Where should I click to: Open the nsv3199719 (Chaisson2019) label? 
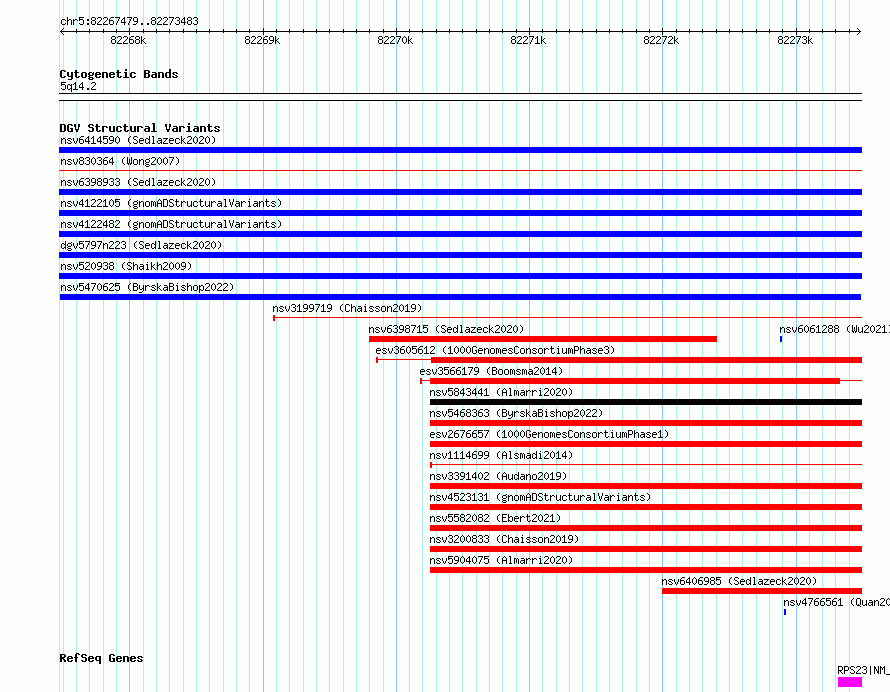pyautogui.click(x=347, y=308)
